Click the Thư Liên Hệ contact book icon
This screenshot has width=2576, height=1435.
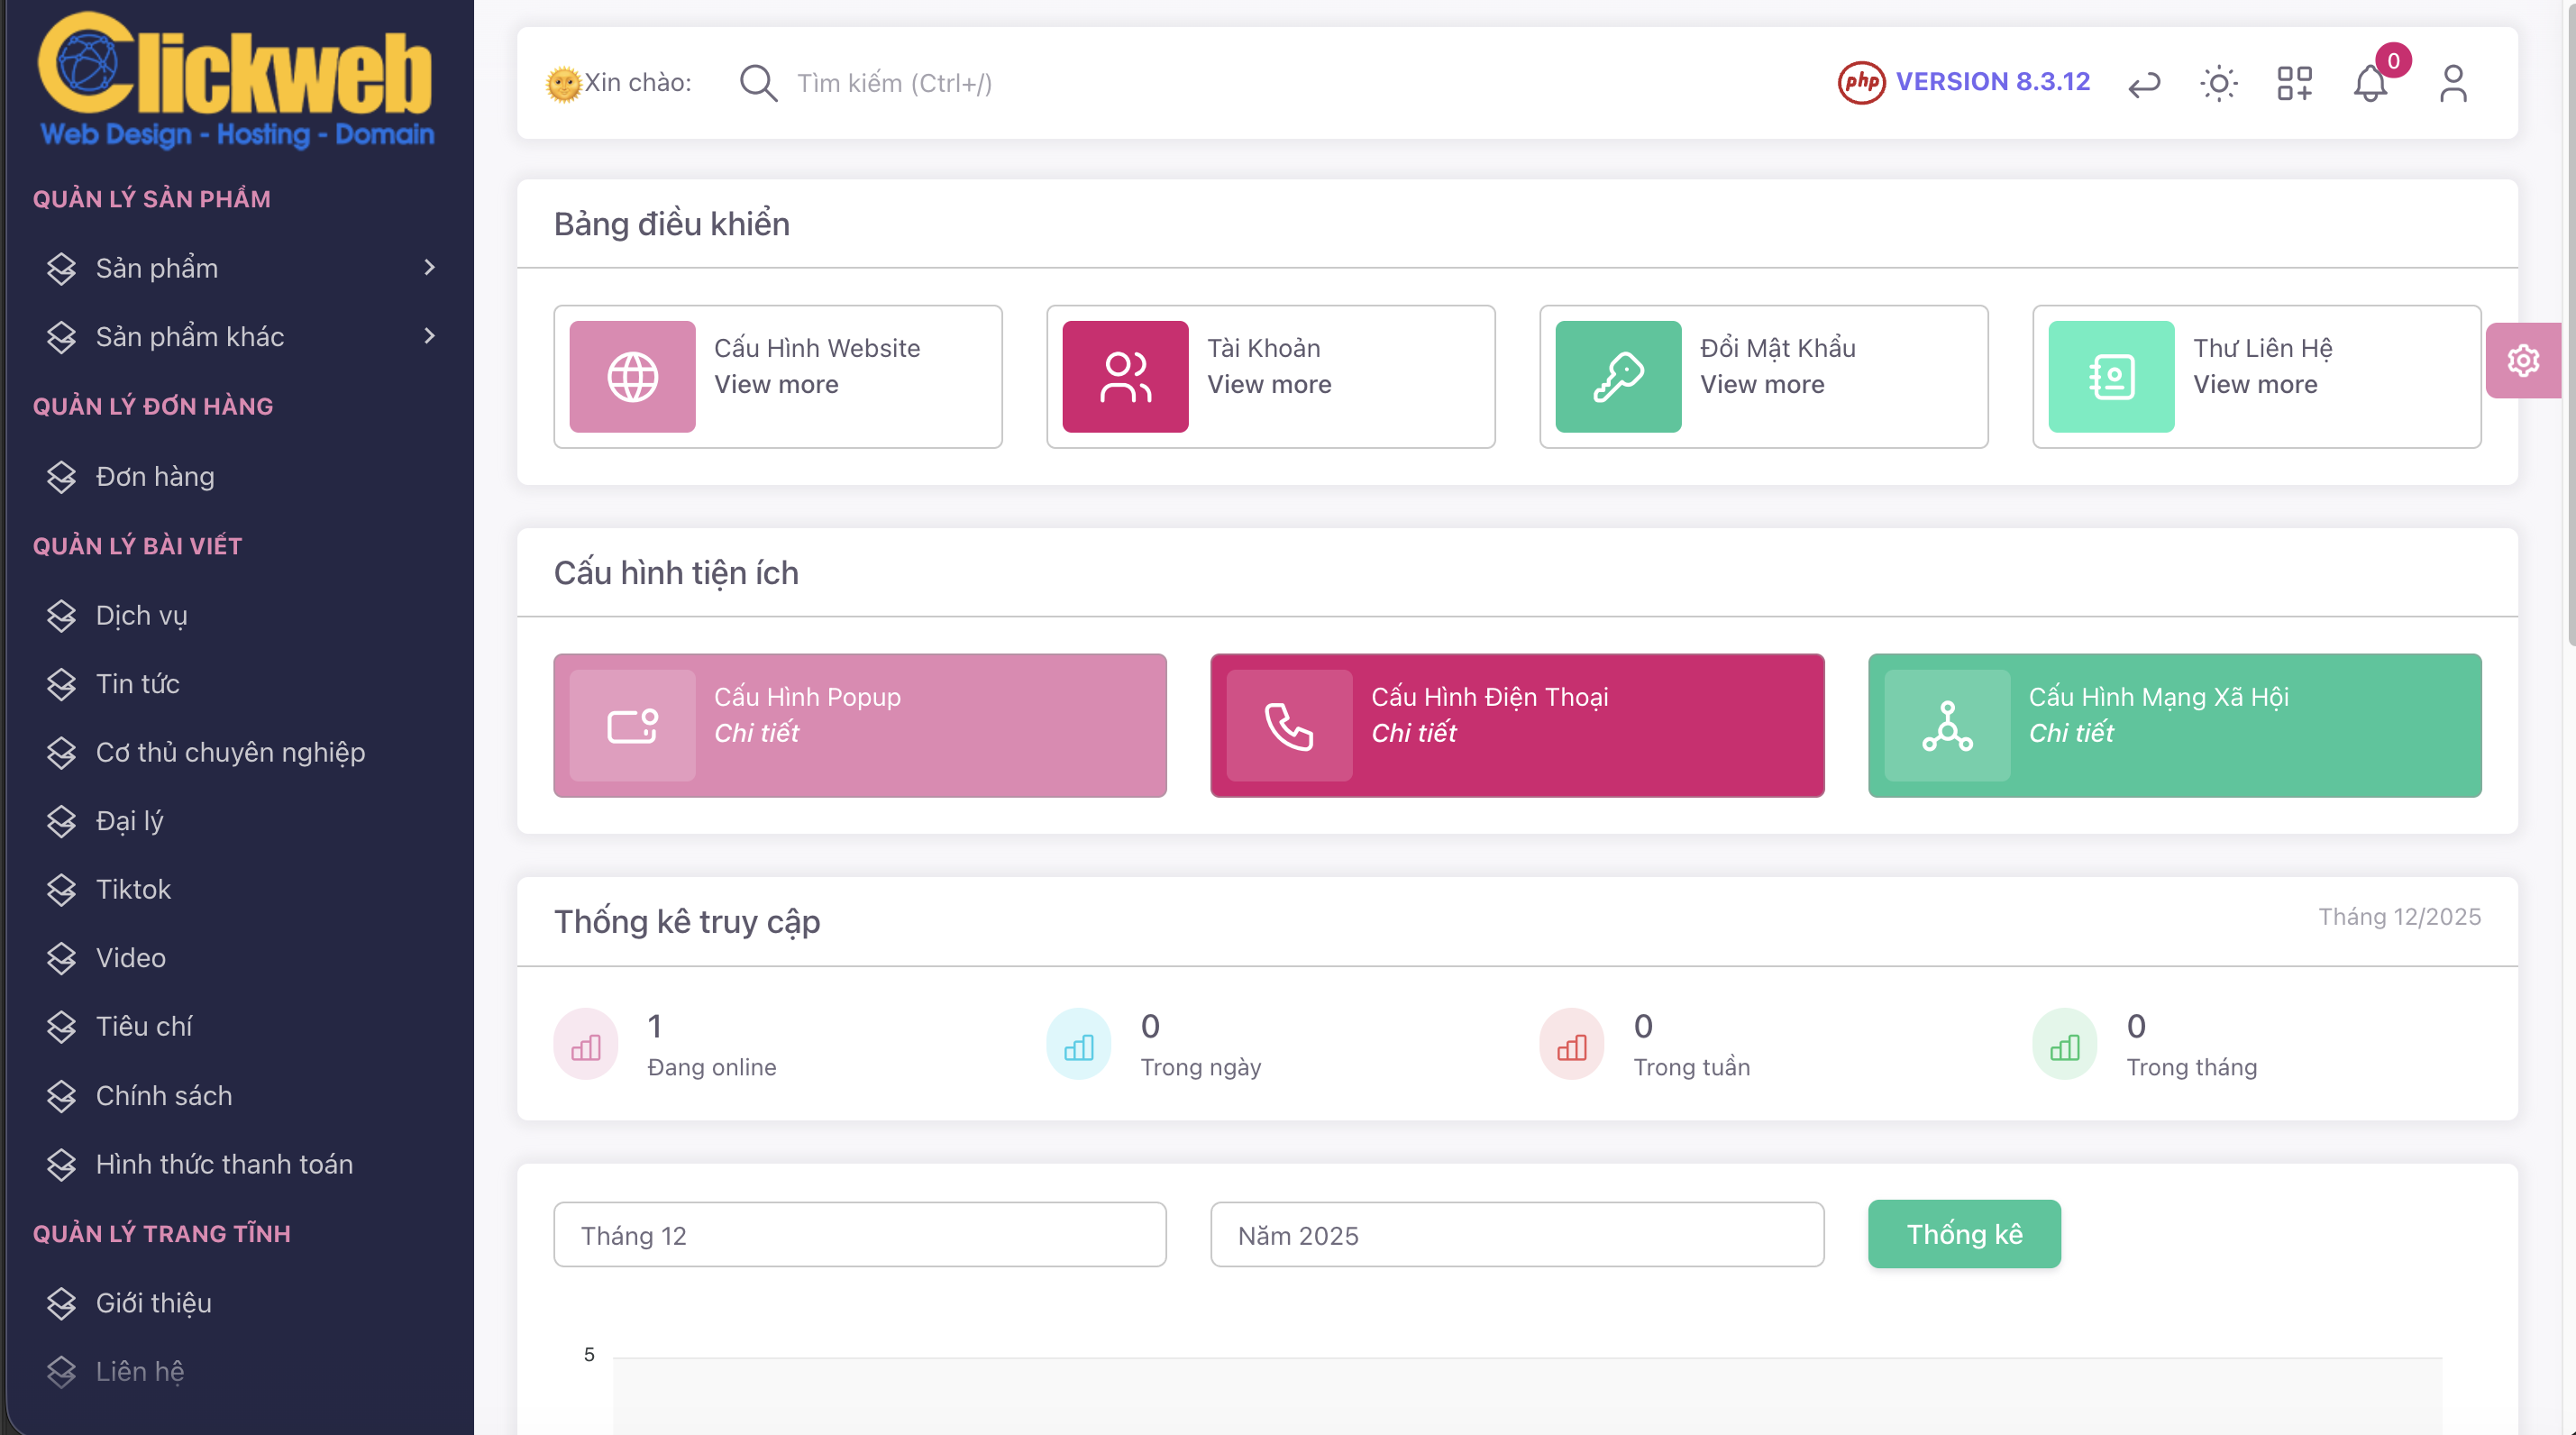(x=2111, y=376)
